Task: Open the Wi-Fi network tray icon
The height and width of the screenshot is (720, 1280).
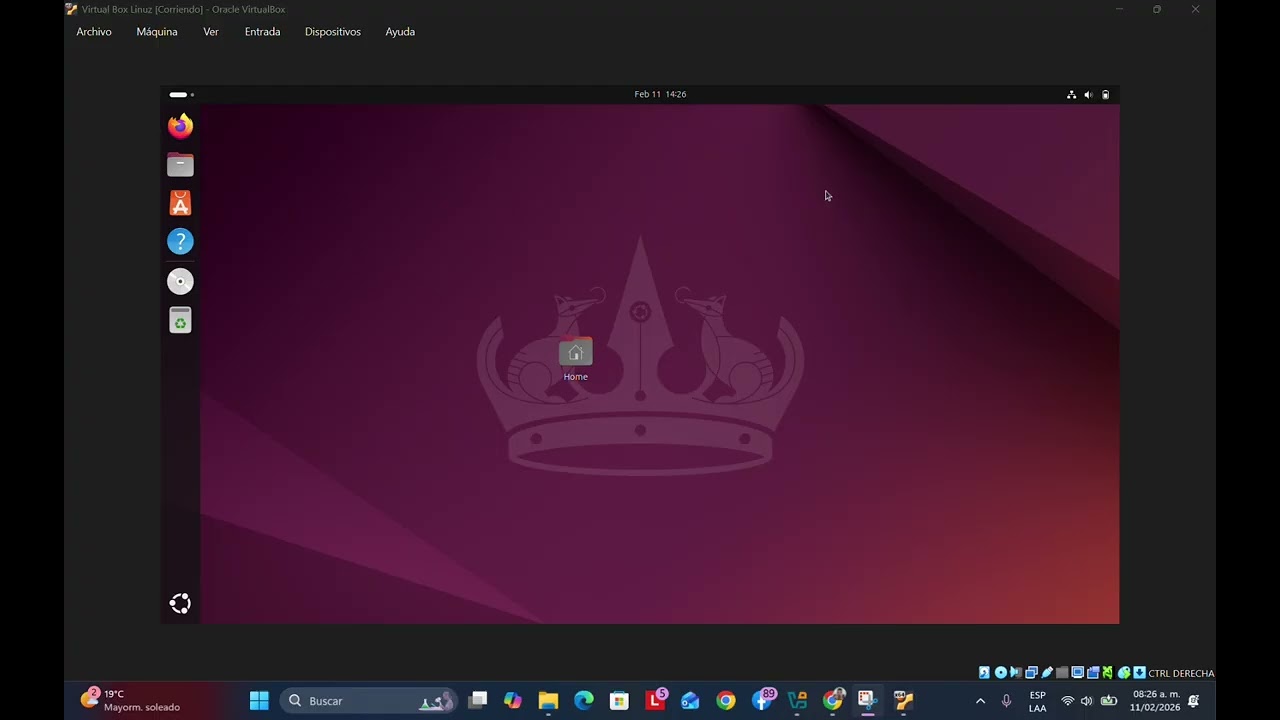Action: (x=1067, y=701)
